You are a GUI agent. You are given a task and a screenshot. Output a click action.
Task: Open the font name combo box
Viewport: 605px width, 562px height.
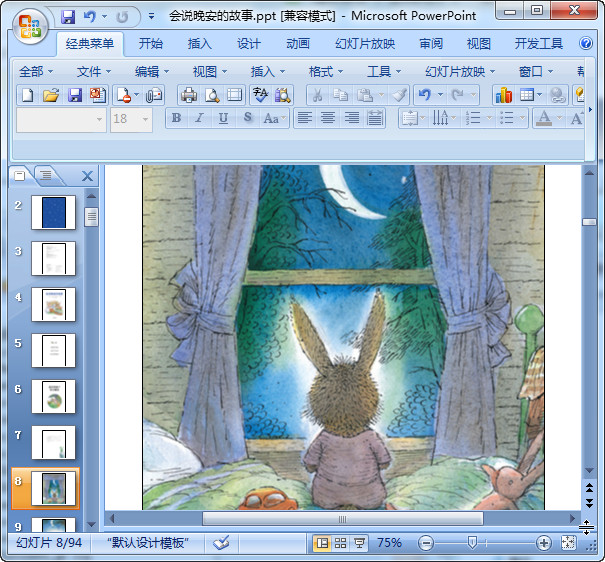click(x=61, y=120)
